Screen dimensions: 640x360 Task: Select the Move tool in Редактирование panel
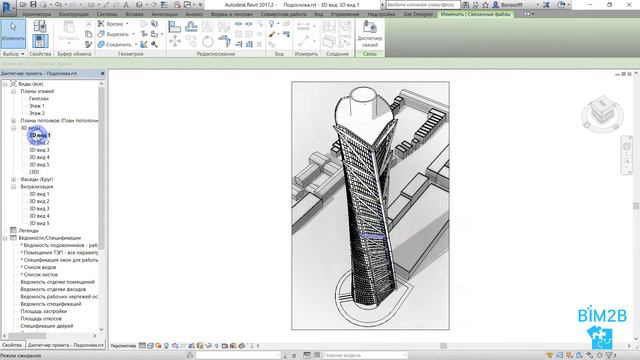coord(175,41)
